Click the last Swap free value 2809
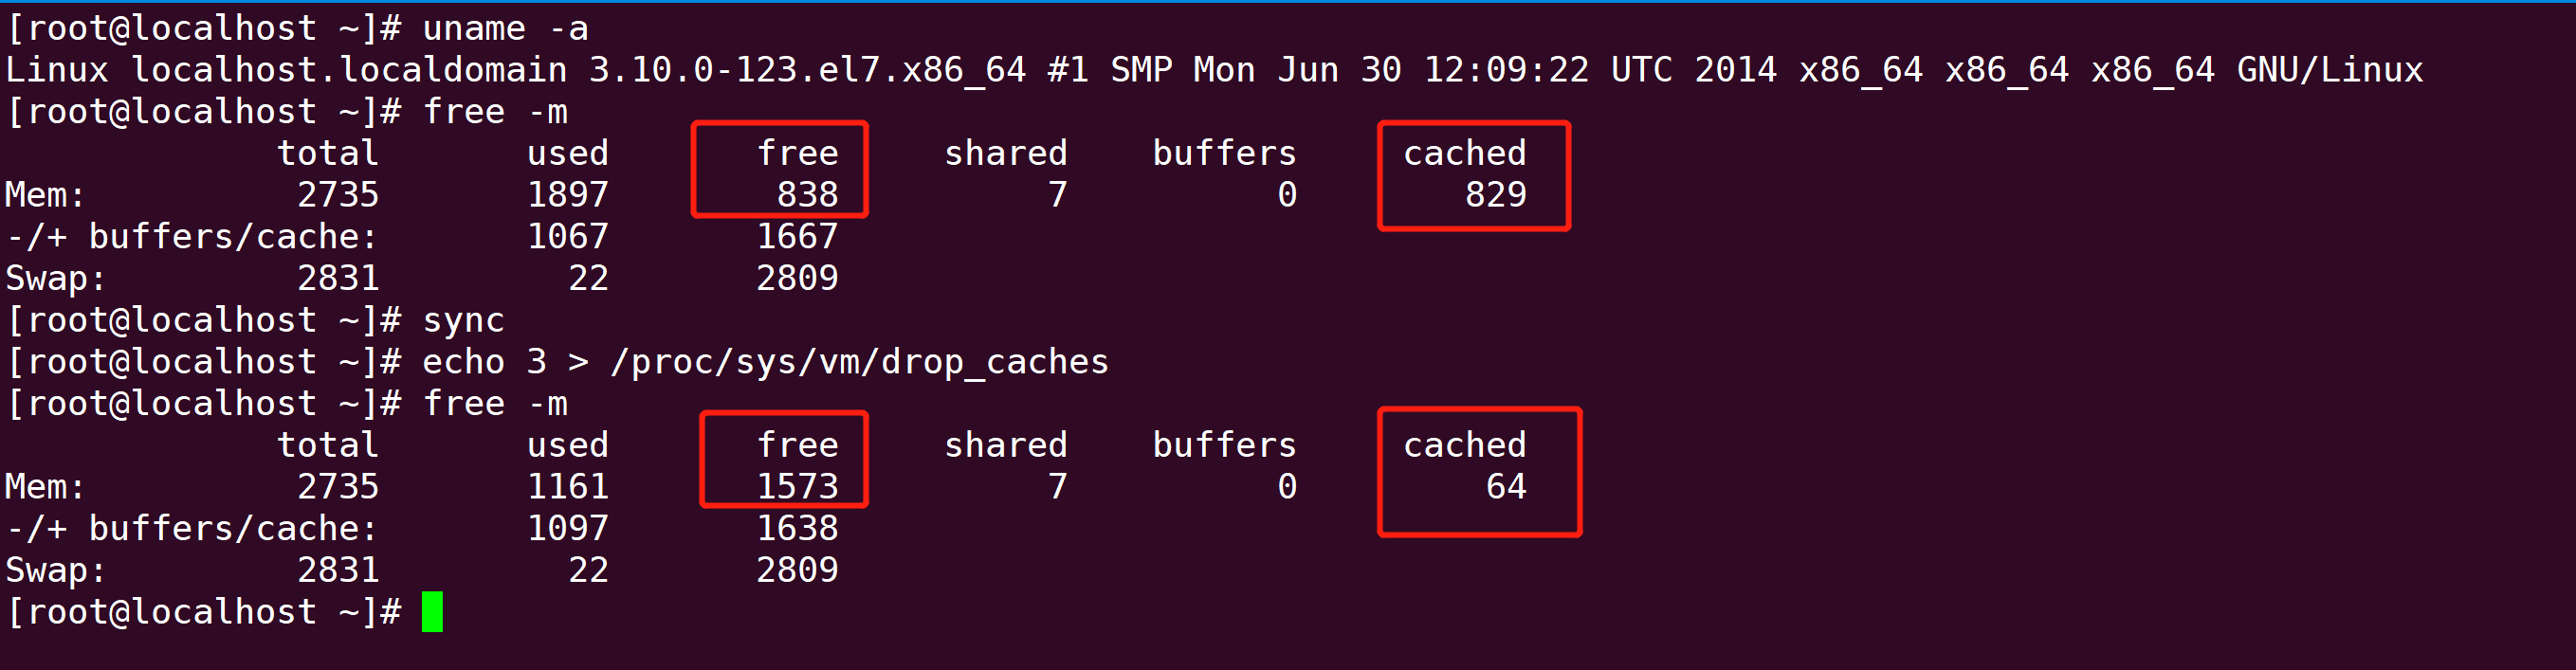The image size is (2576, 670). [x=798, y=570]
